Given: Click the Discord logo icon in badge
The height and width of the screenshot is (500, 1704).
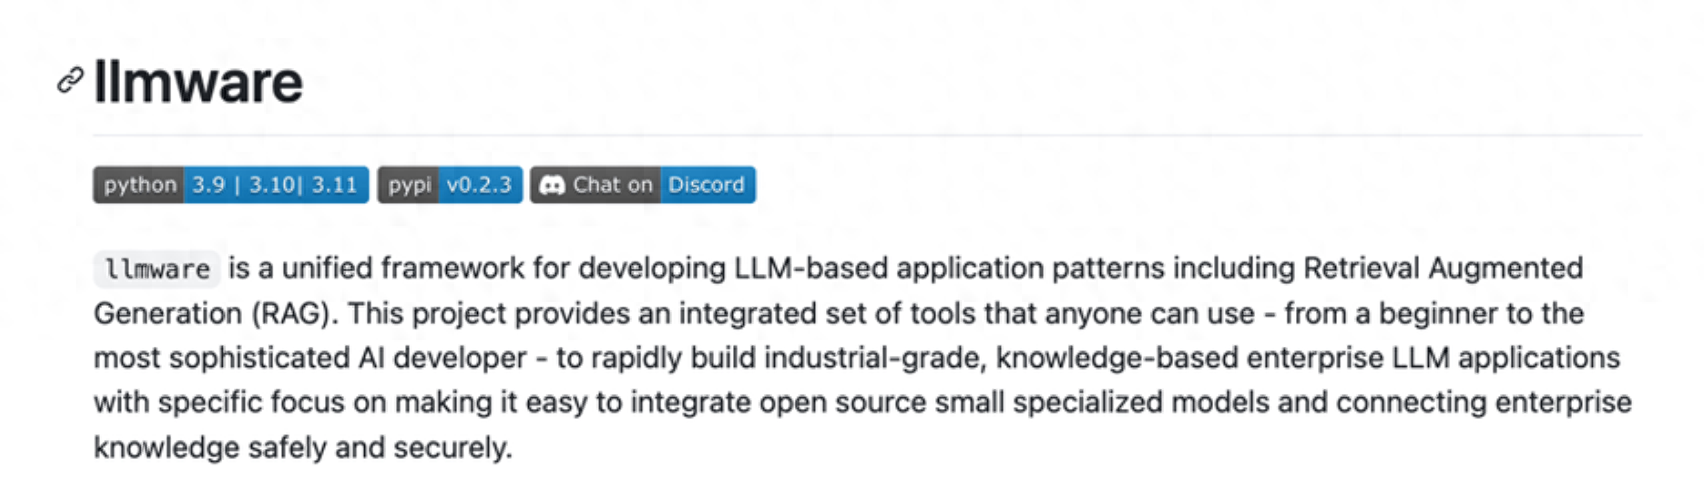Looking at the screenshot, I should [x=552, y=185].
